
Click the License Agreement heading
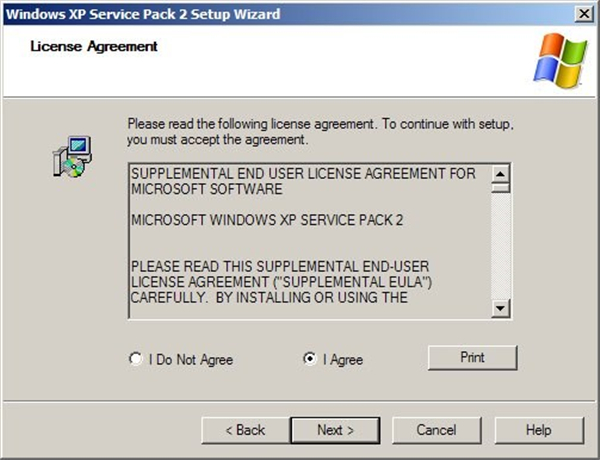pos(94,47)
